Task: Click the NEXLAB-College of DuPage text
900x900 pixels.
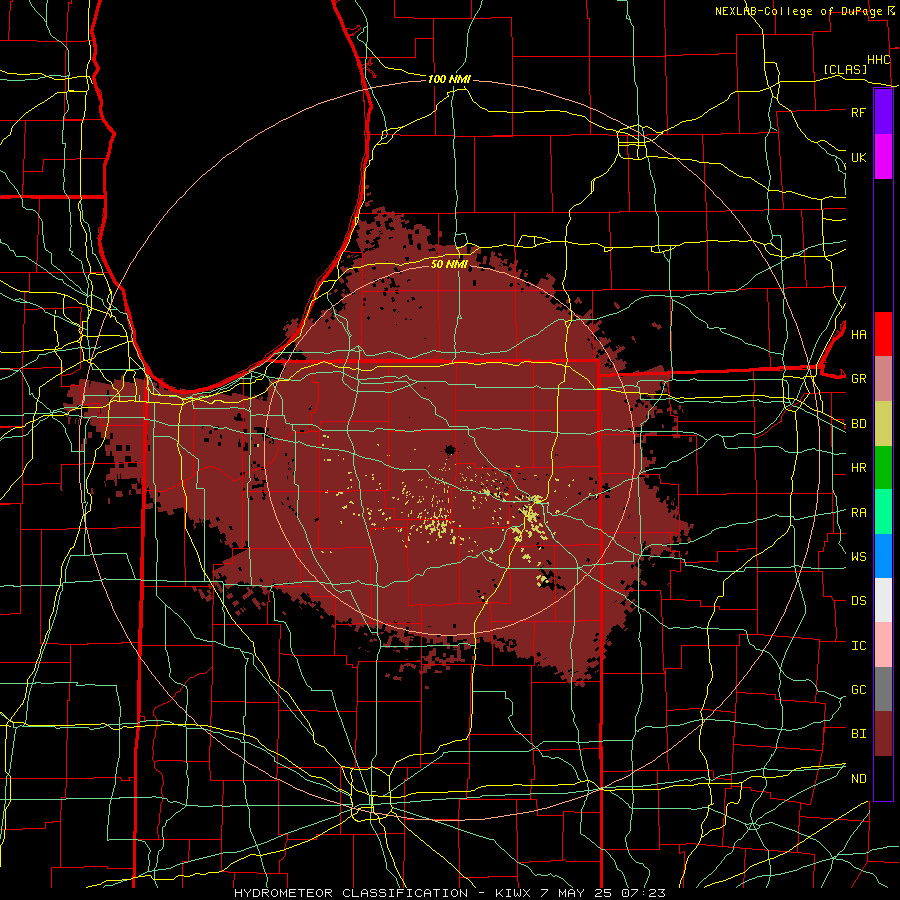Action: 798,11
